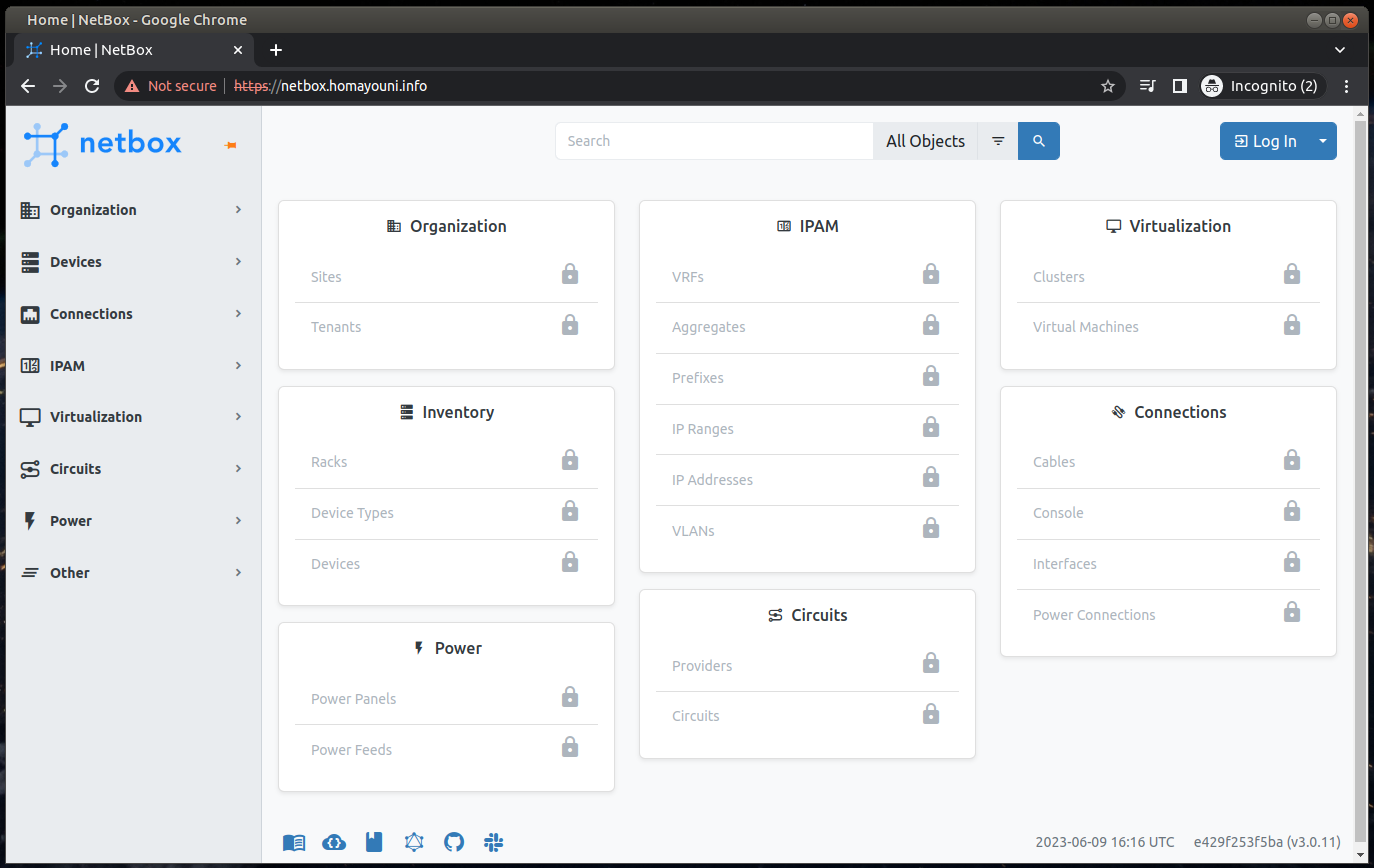Viewport: 1374px width, 868px height.
Task: Click the lock icon beside Sites
Action: [x=570, y=274]
